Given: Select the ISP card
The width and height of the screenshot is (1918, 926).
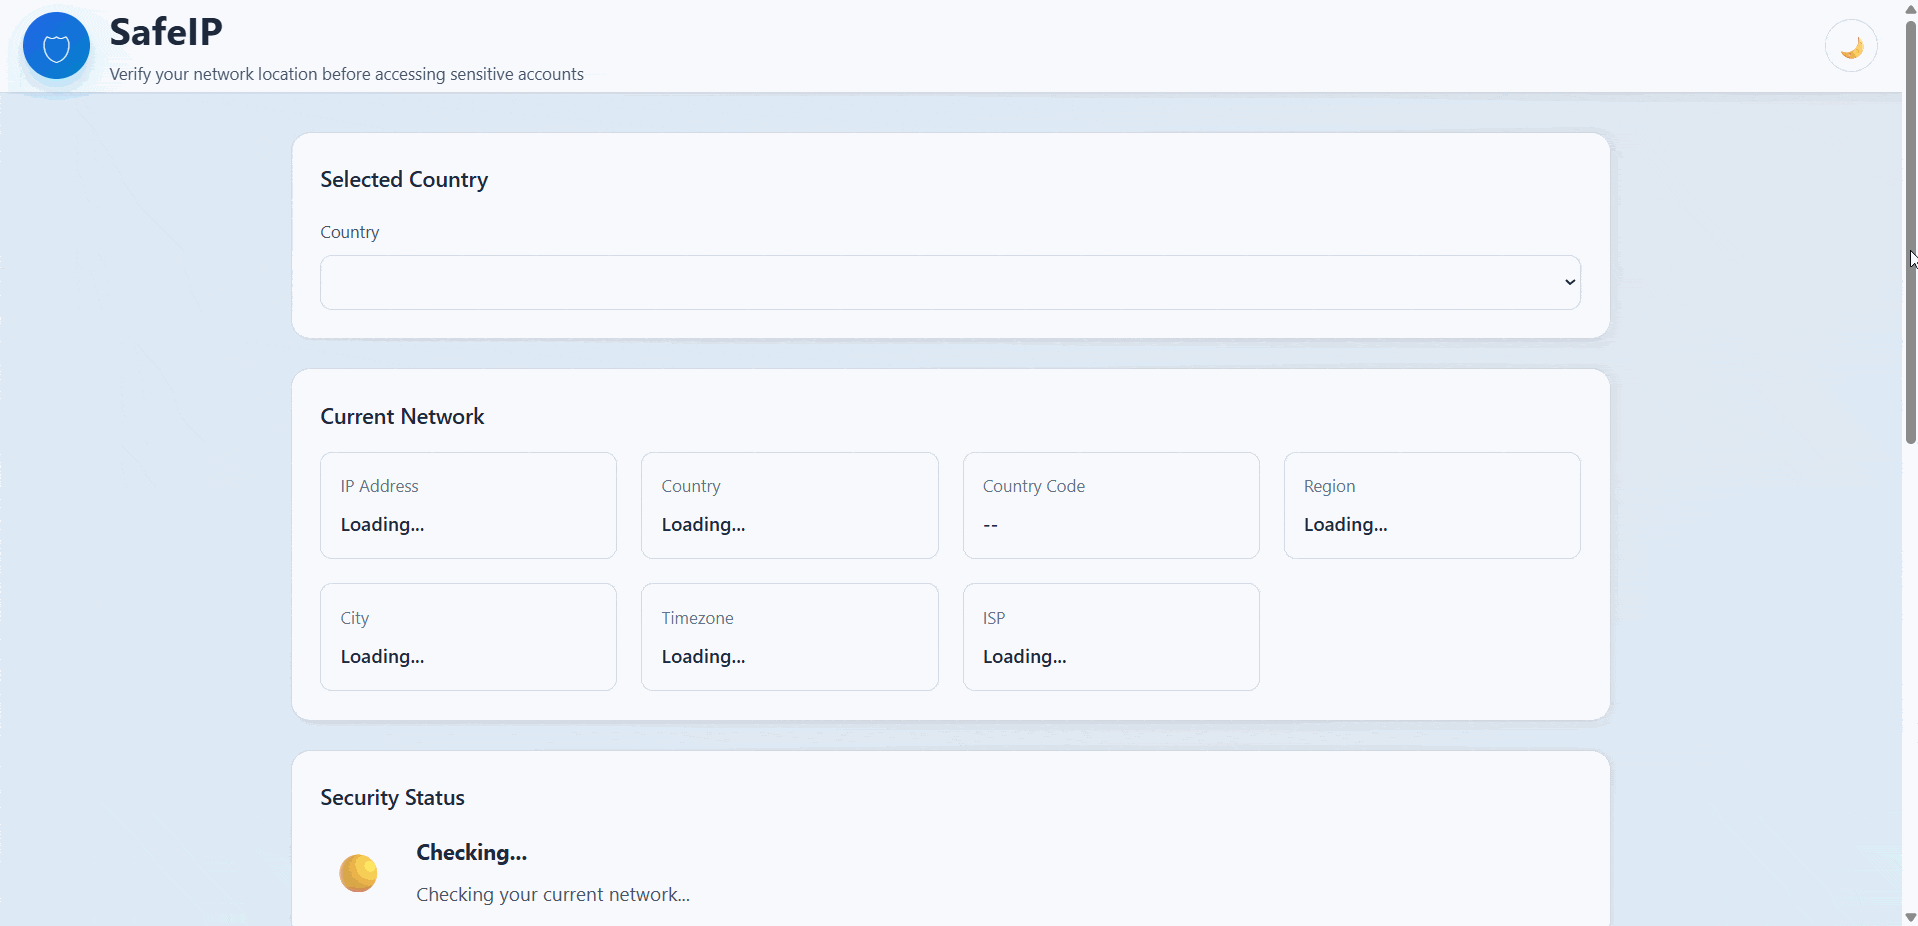Looking at the screenshot, I should 1111,637.
